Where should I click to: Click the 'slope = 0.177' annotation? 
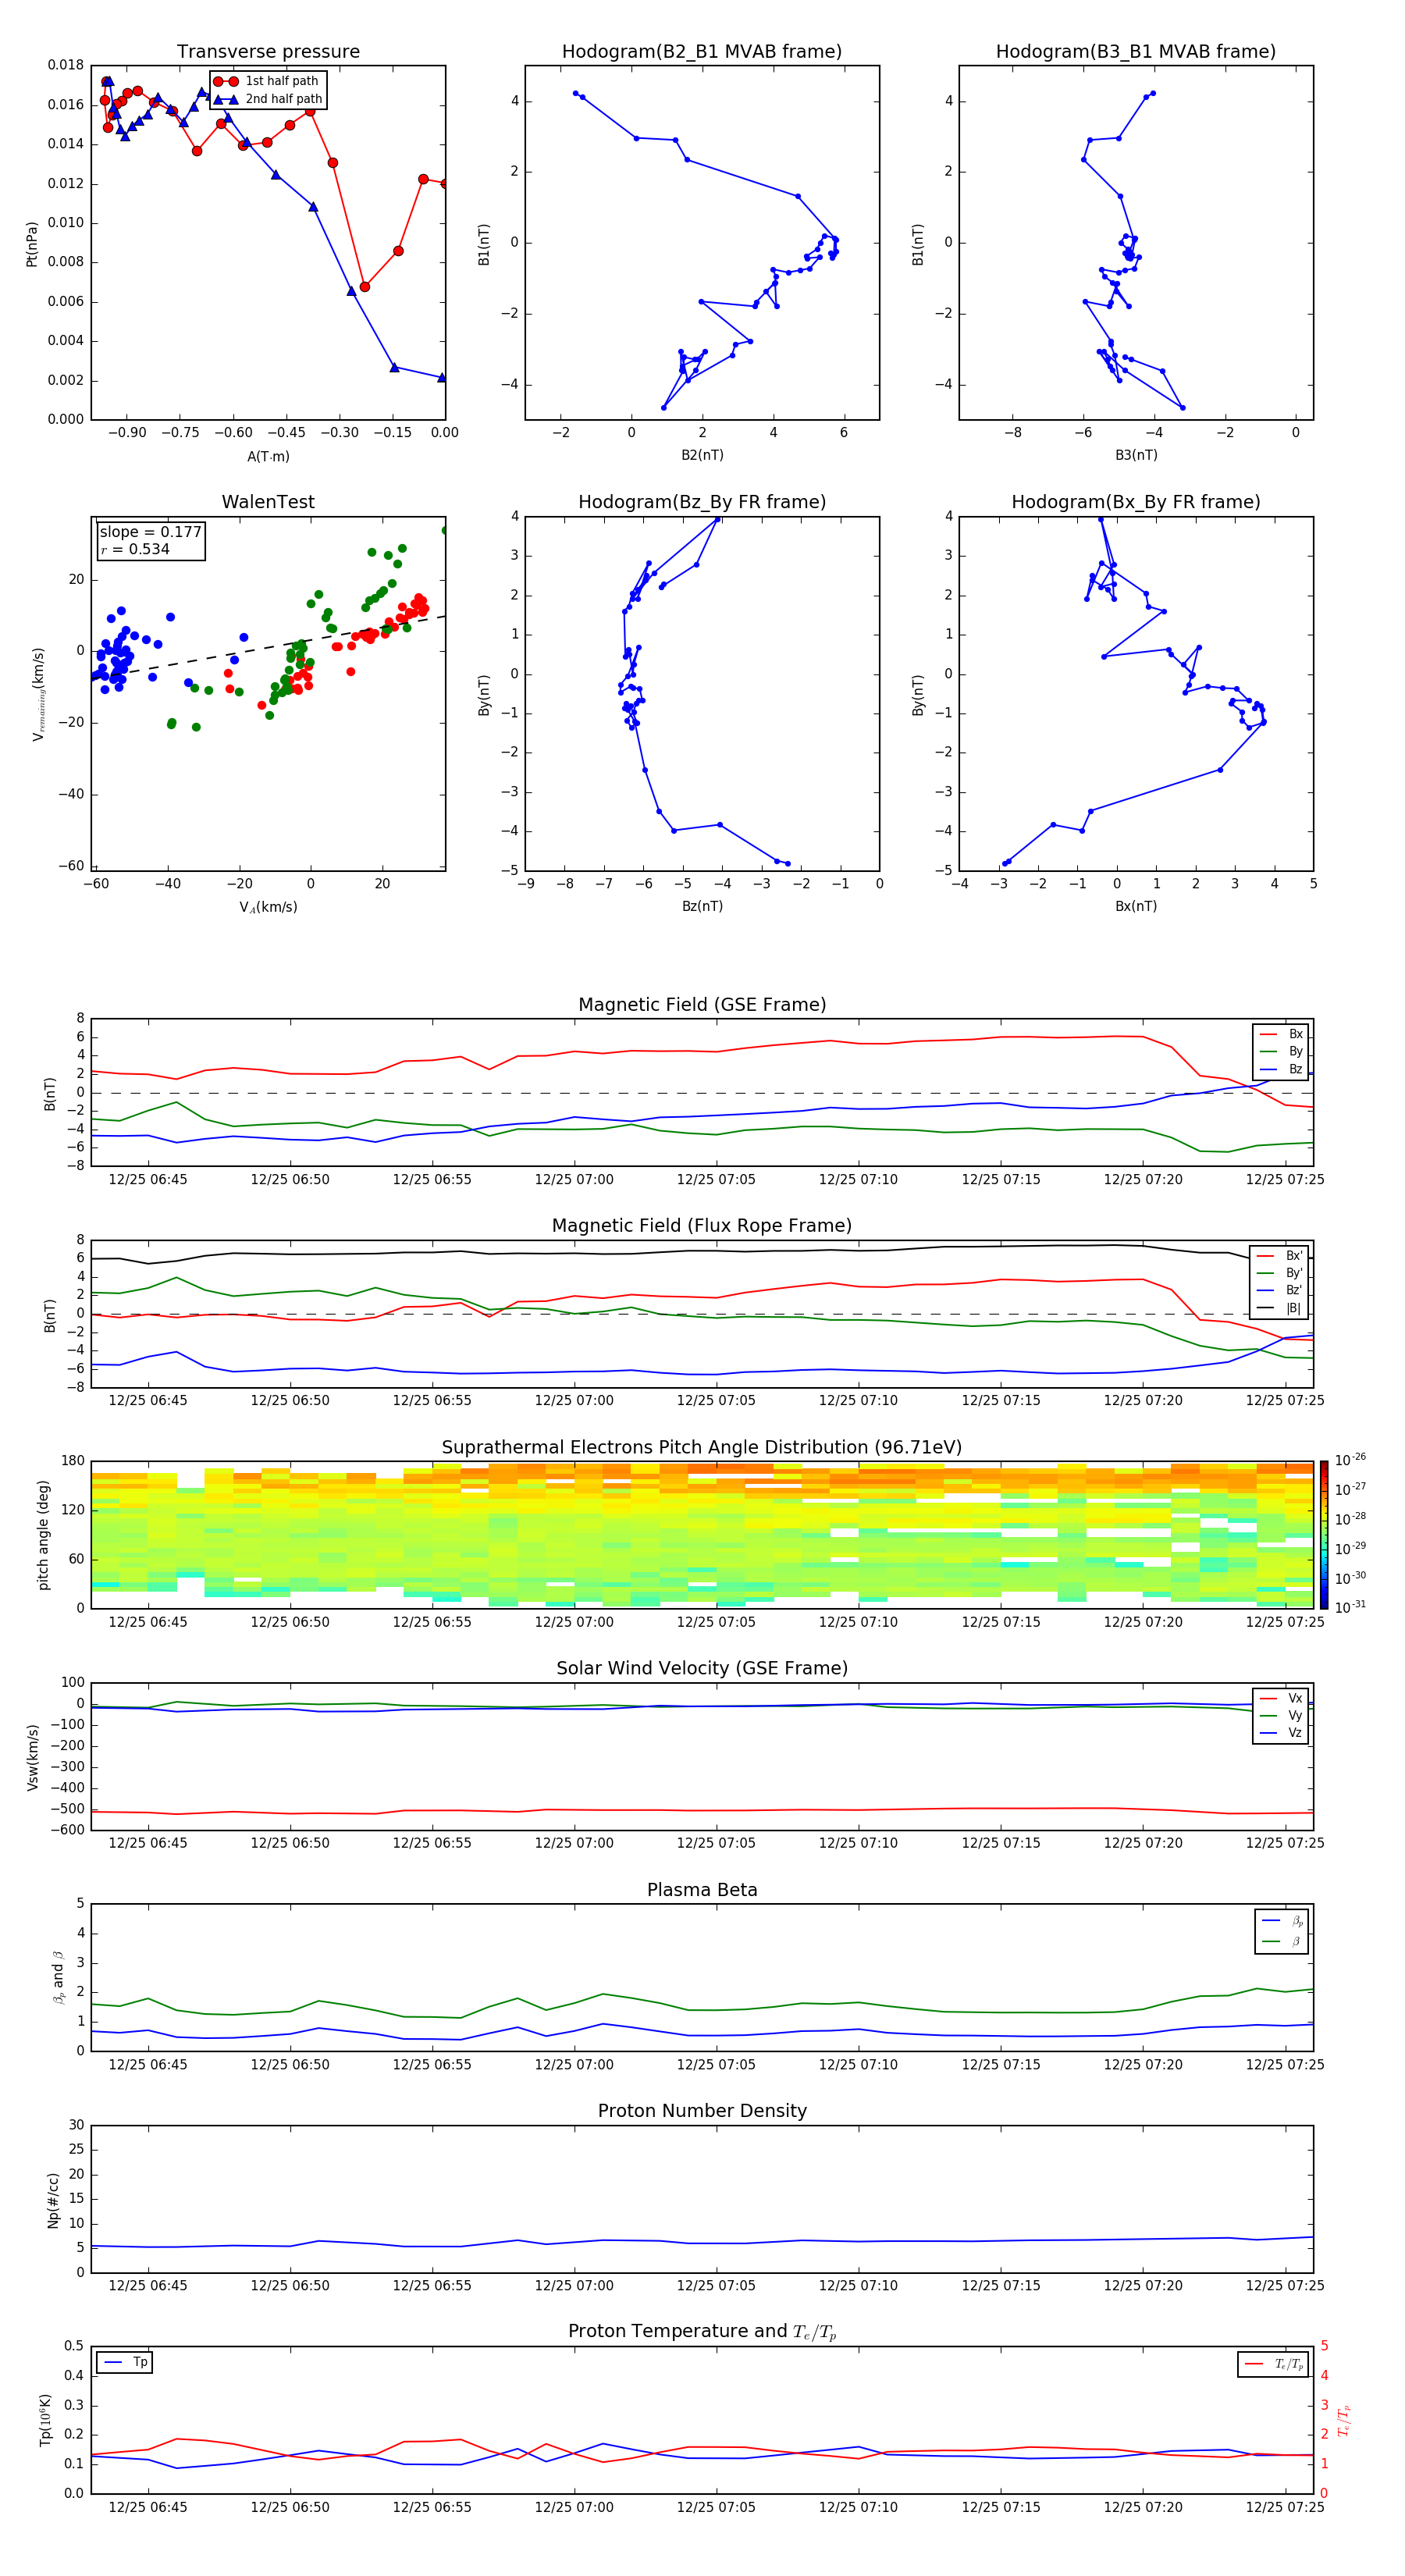tap(150, 532)
